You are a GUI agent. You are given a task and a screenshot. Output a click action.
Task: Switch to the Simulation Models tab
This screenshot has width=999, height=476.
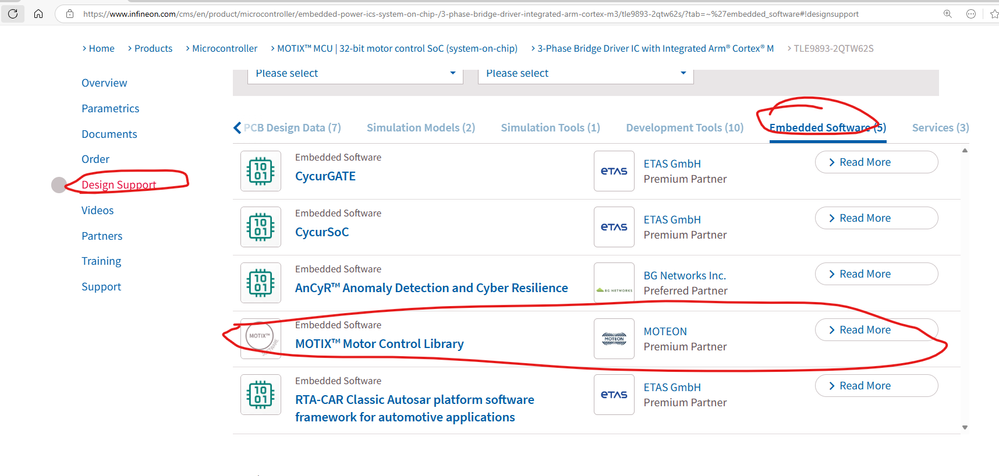tap(420, 128)
